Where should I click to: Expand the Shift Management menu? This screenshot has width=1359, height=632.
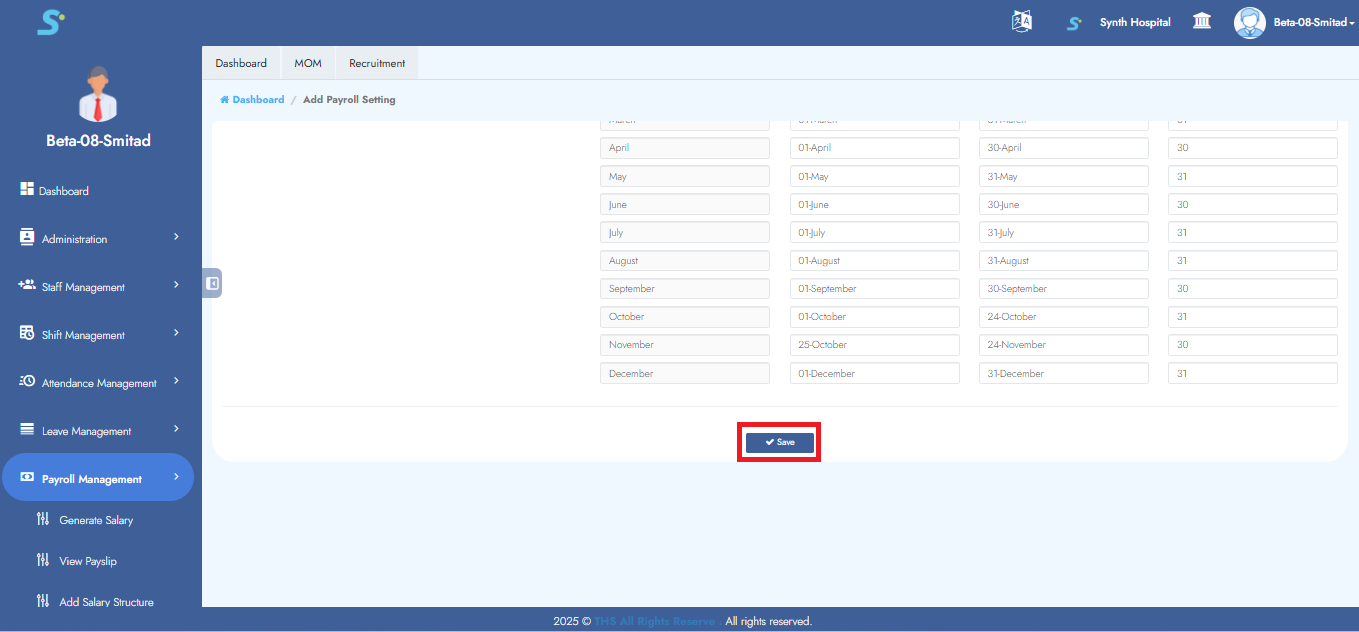pos(98,335)
